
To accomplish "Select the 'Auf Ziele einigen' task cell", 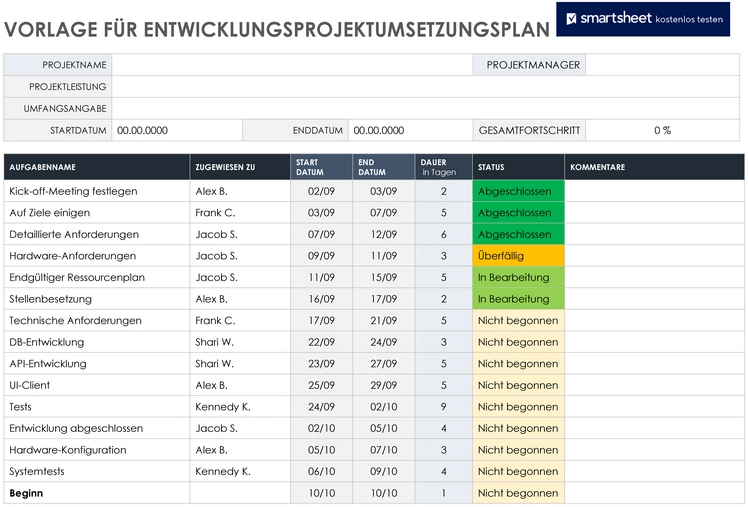I will coord(97,213).
